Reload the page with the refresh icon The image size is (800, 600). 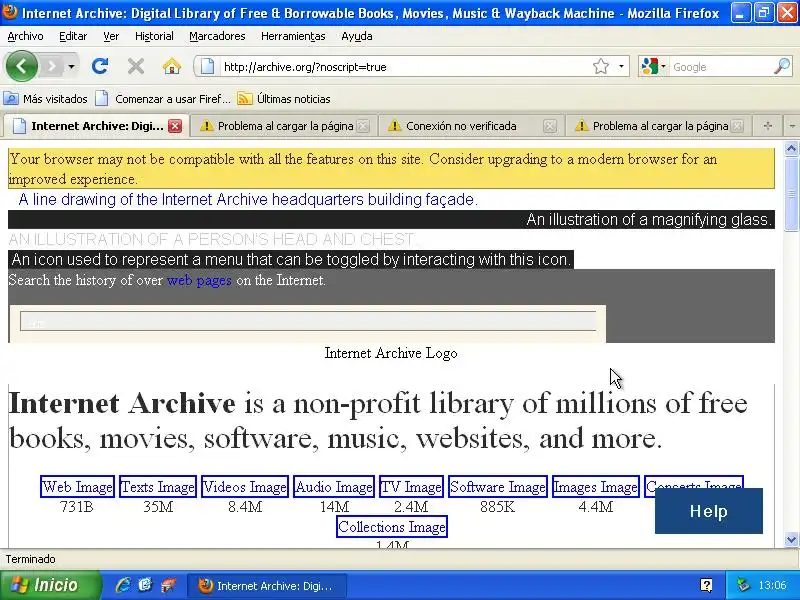[x=99, y=66]
